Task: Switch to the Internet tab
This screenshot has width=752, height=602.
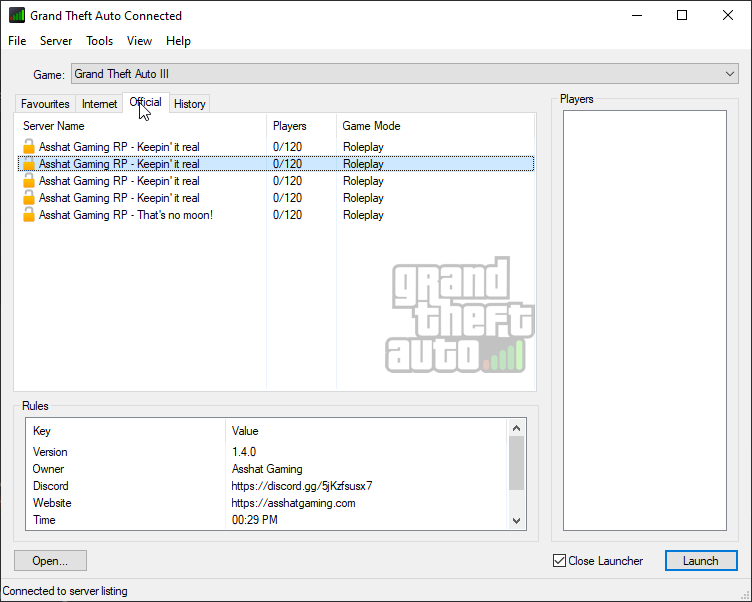Action: tap(99, 104)
